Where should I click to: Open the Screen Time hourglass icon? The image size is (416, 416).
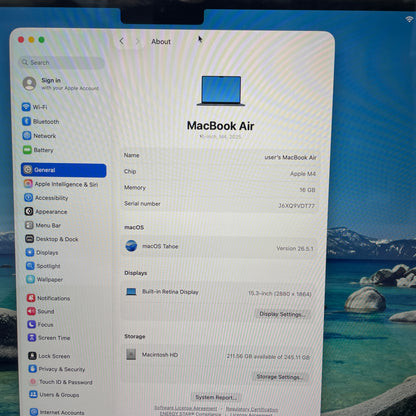click(32, 338)
